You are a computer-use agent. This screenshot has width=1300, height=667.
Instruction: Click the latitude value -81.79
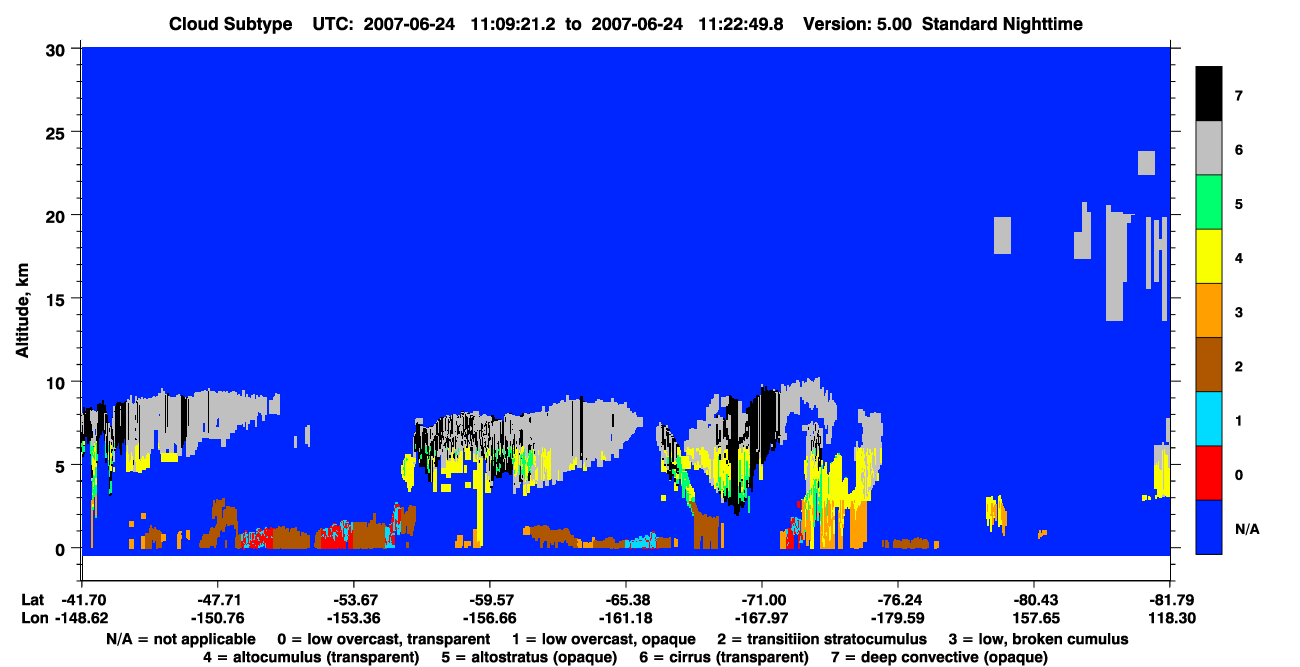[1170, 600]
